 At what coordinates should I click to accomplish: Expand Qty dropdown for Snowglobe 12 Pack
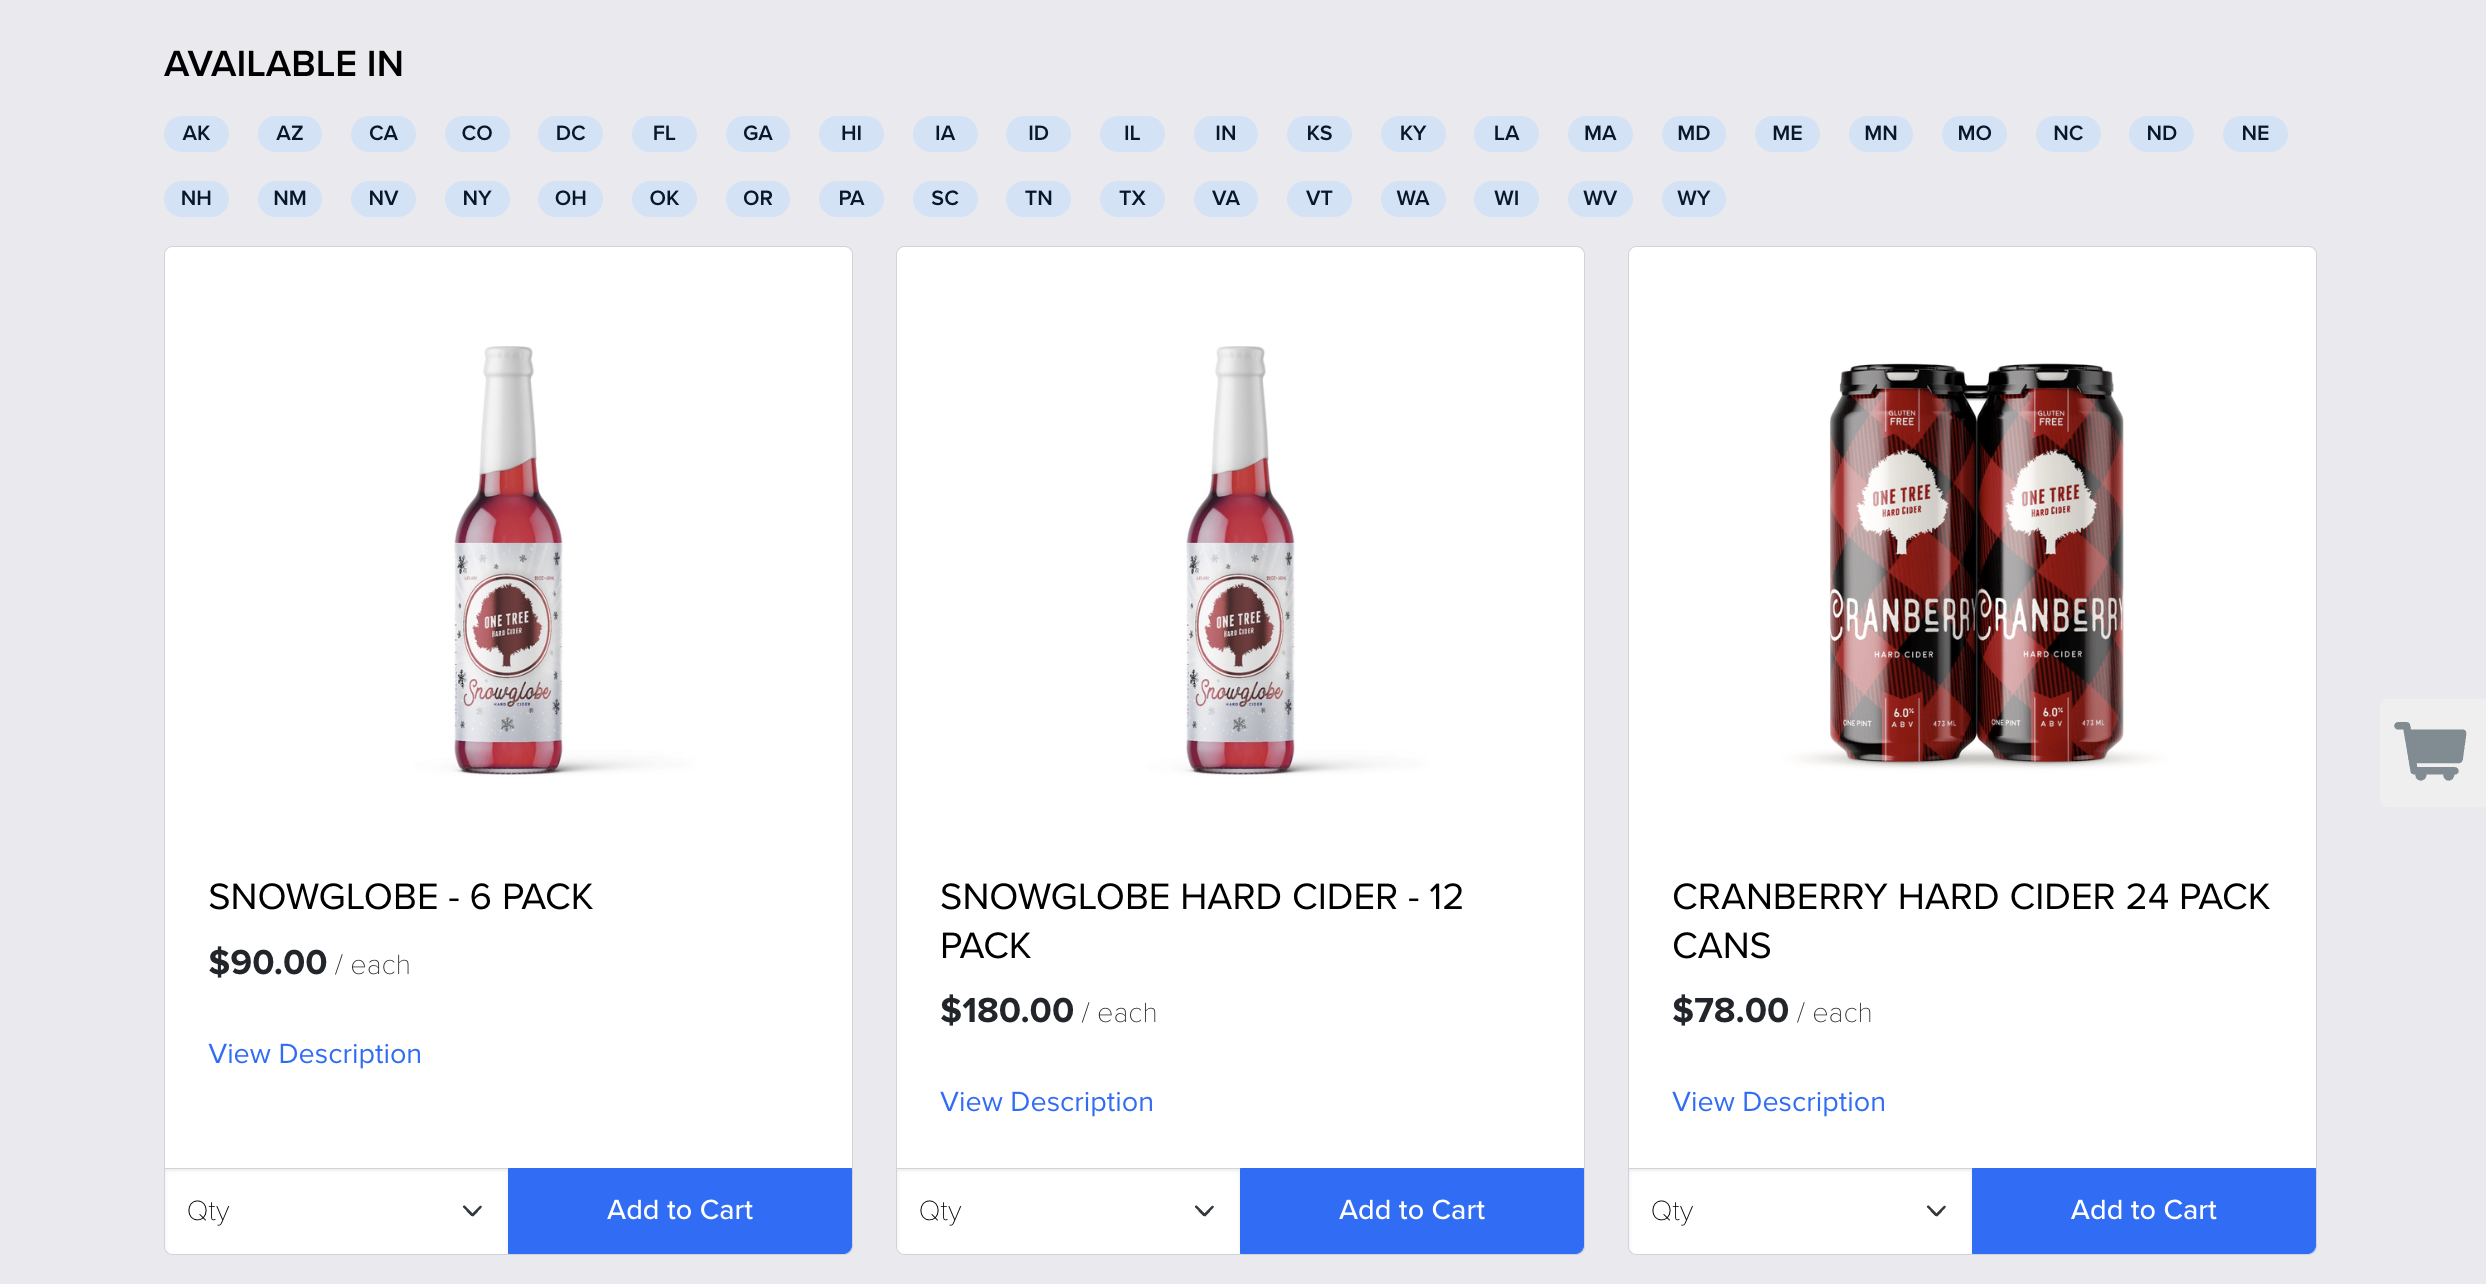pyautogui.click(x=1068, y=1211)
